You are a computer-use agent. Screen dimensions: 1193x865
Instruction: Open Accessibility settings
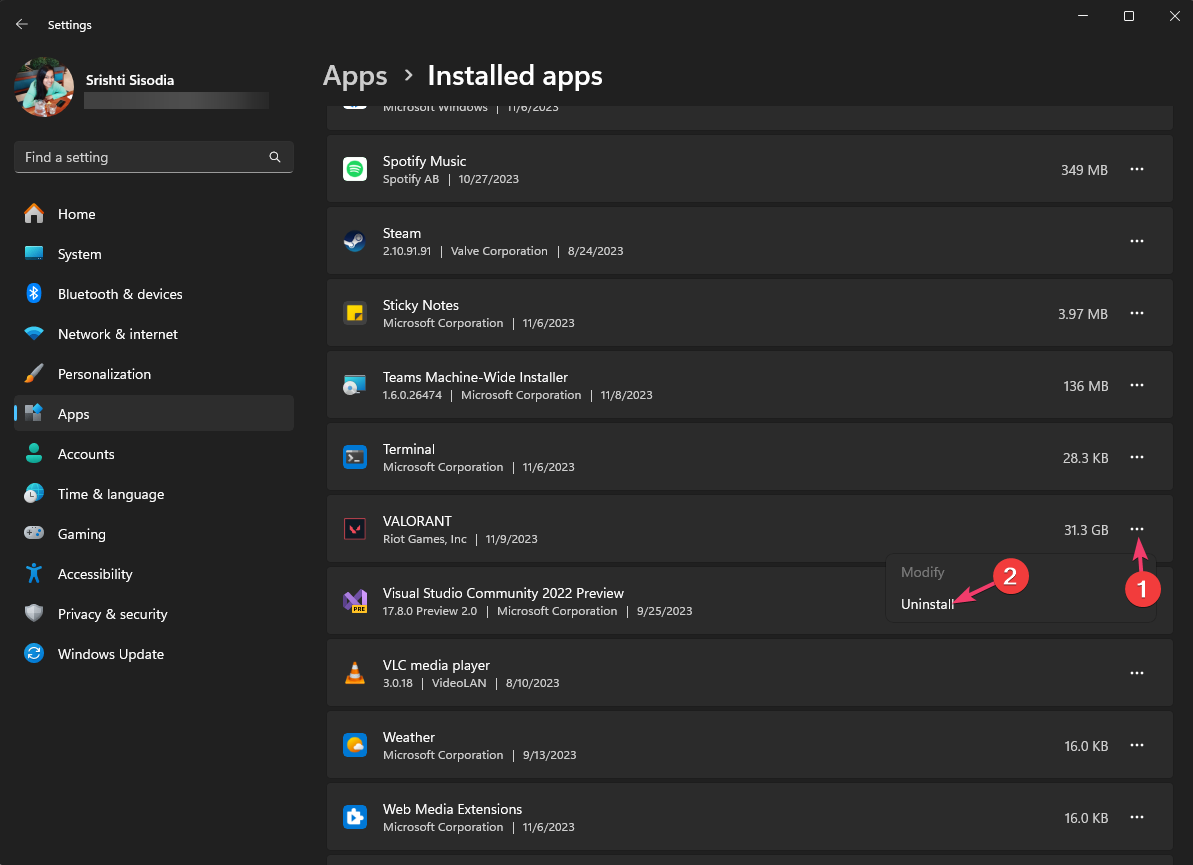pos(154,574)
